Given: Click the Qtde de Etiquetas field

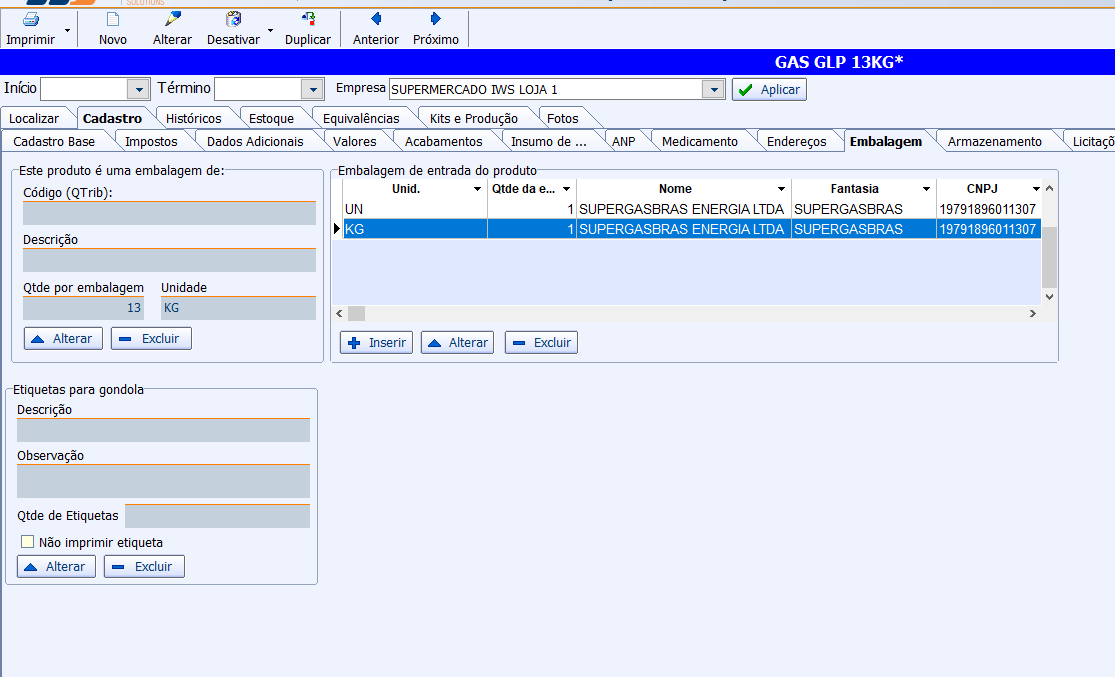Looking at the screenshot, I should click(217, 516).
